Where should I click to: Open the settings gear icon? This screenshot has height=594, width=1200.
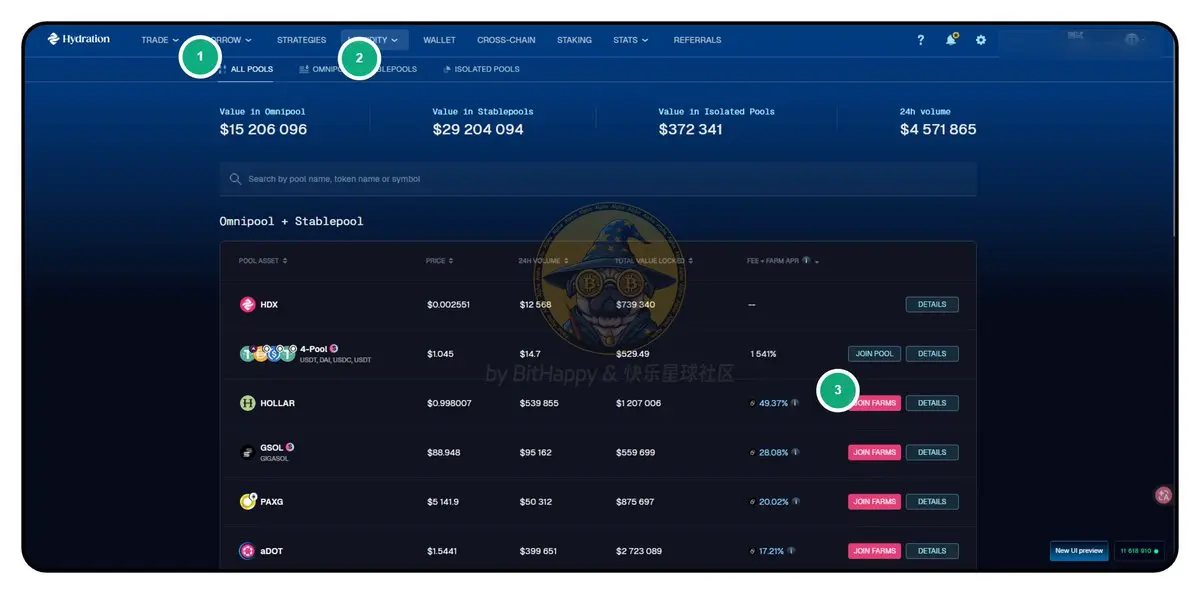pos(981,40)
